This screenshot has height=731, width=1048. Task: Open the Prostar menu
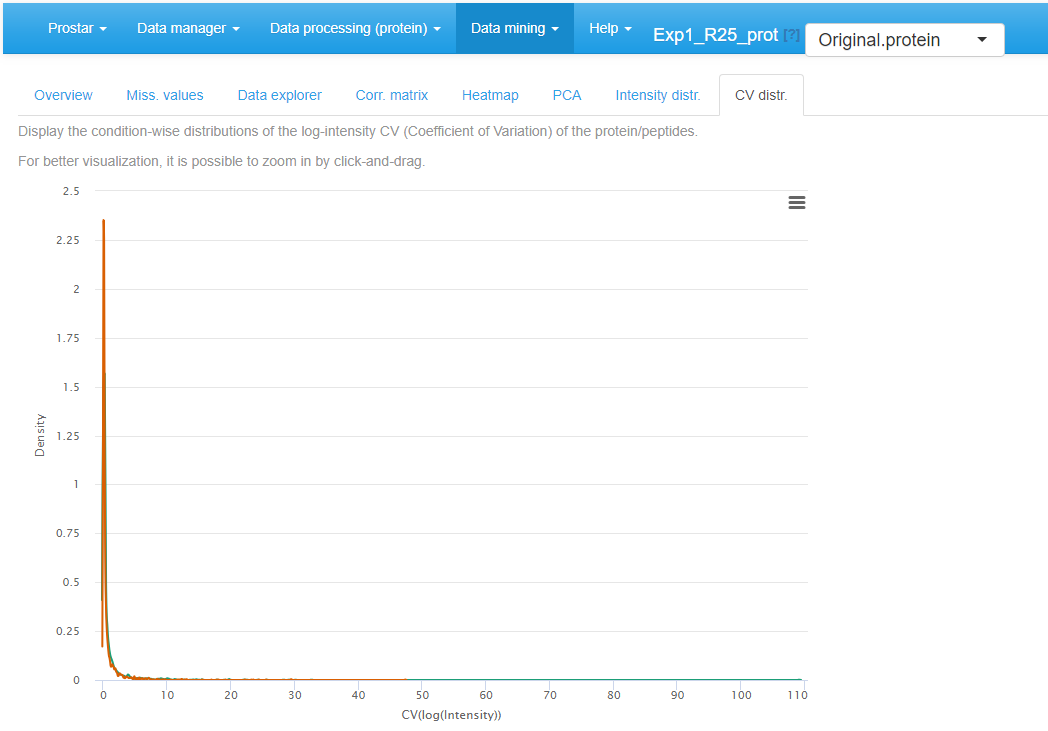(76, 28)
